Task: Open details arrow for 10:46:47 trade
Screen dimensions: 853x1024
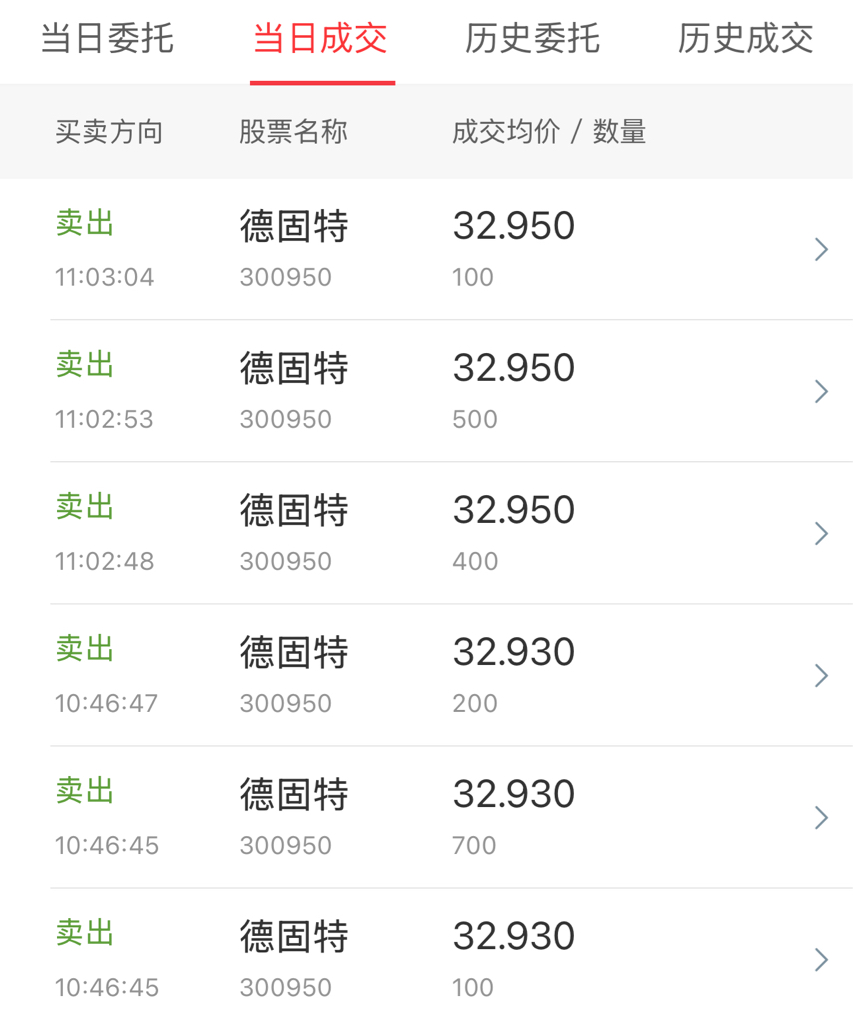Action: (822, 675)
